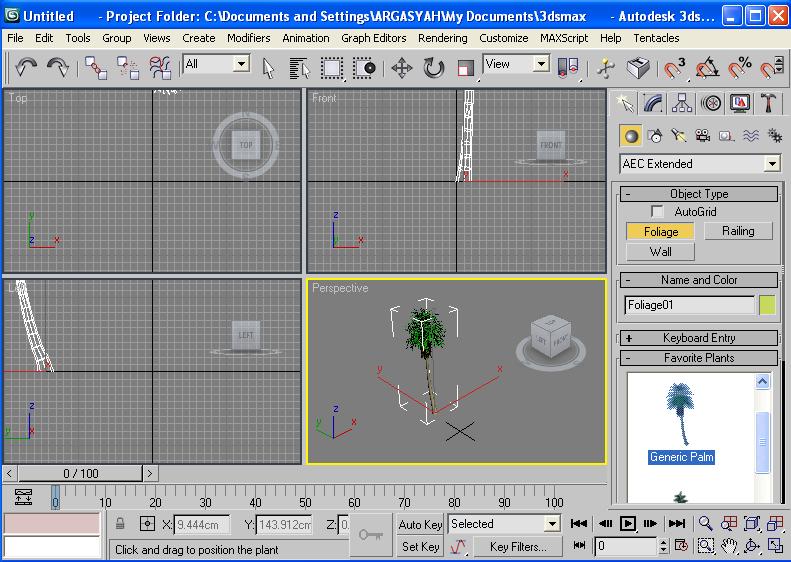Click the Unlink Selection icon
Viewport: 791px width, 562px height.
(x=128, y=68)
